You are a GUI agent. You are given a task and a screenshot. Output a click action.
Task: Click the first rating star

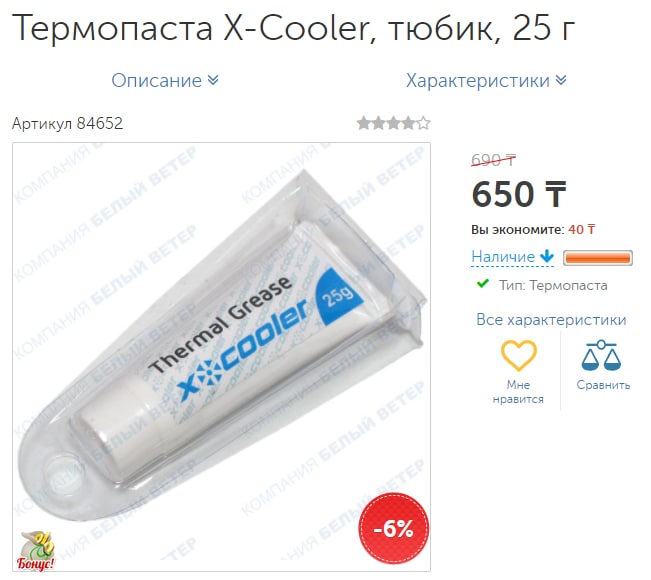pos(364,123)
